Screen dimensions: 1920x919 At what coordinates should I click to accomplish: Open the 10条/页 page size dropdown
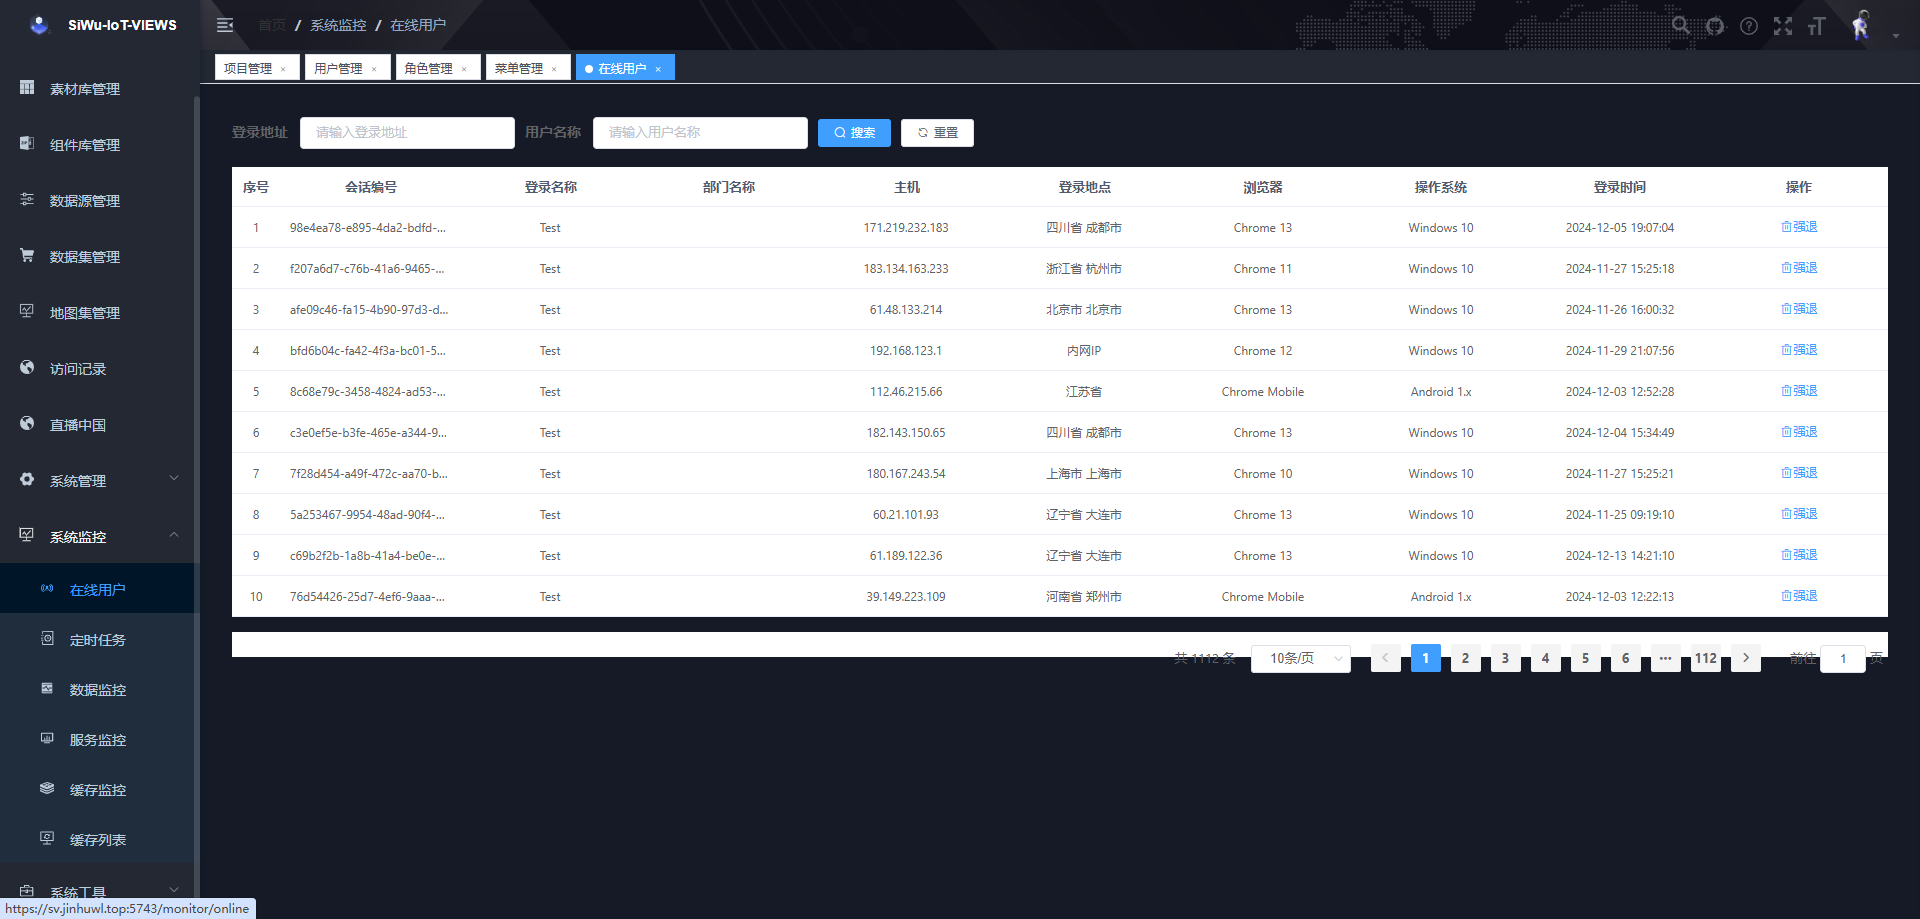(x=1300, y=658)
